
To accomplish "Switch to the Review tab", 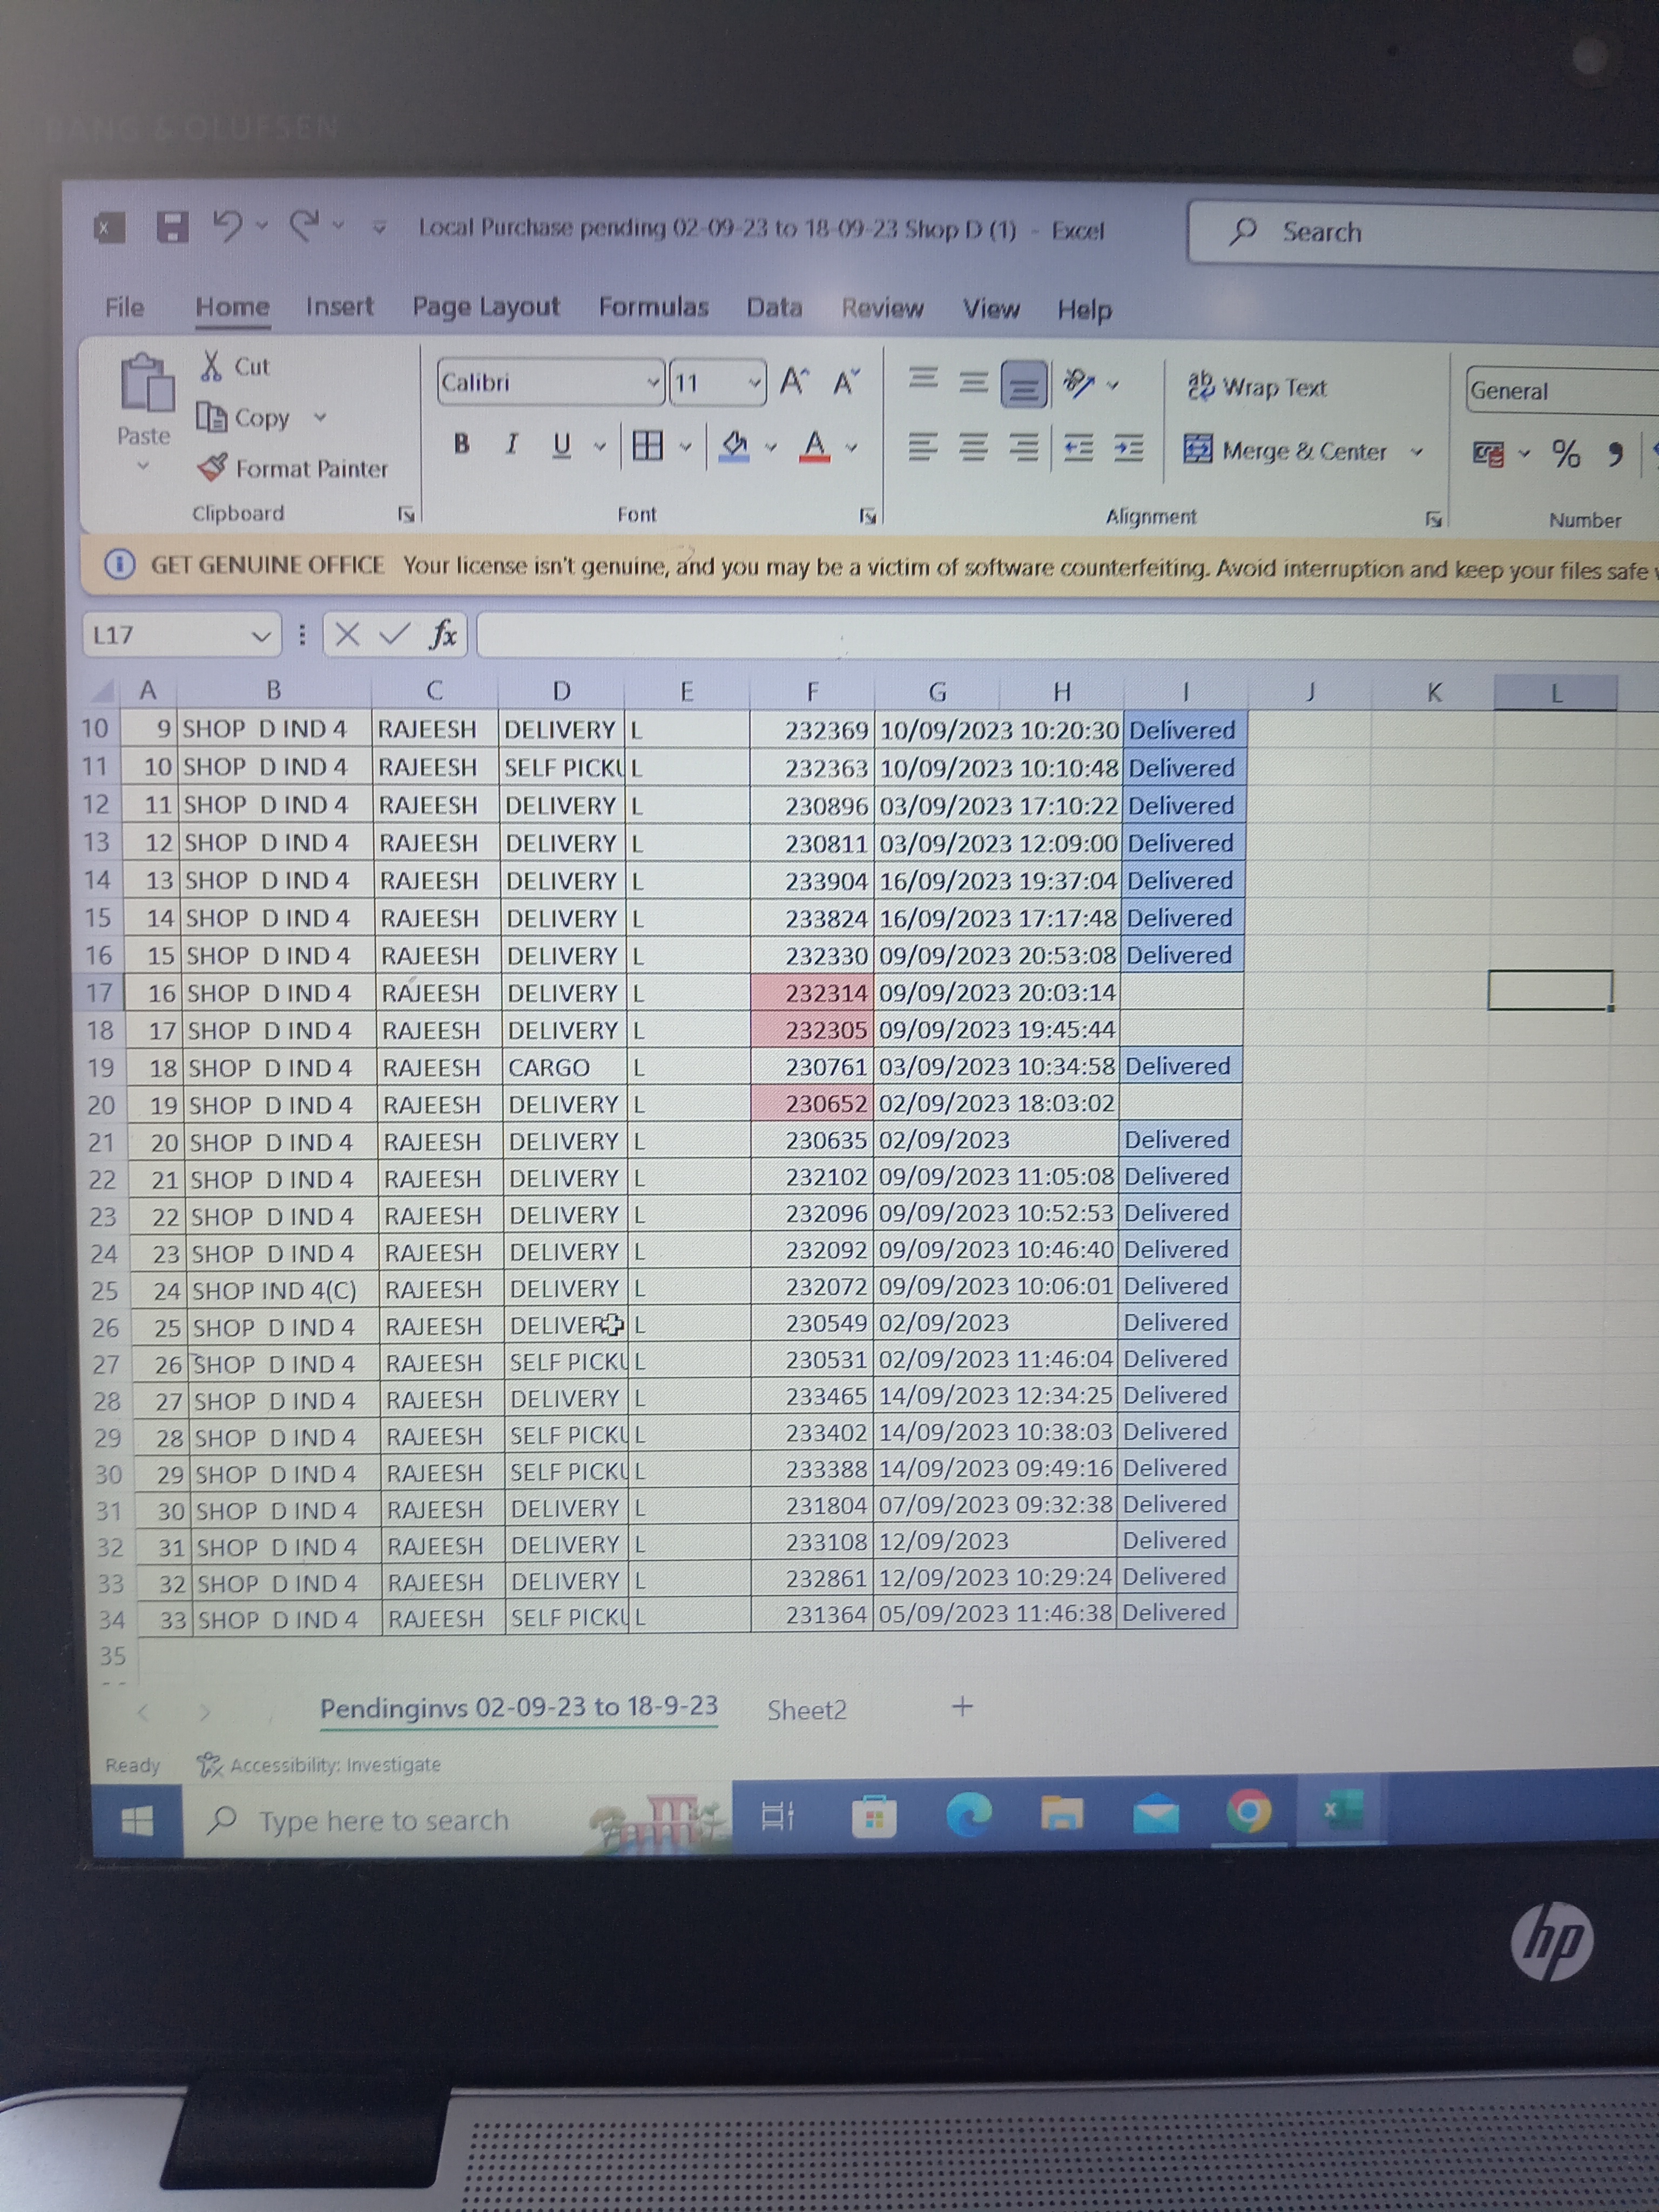I will (x=882, y=308).
